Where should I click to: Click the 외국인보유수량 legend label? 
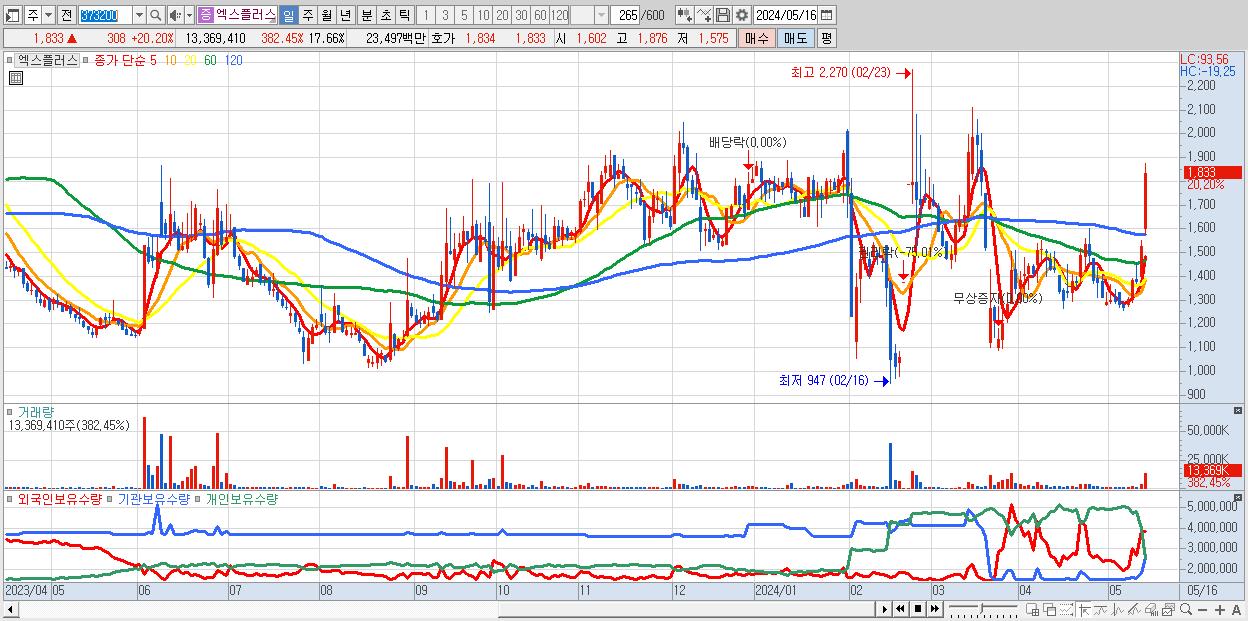click(x=60, y=498)
